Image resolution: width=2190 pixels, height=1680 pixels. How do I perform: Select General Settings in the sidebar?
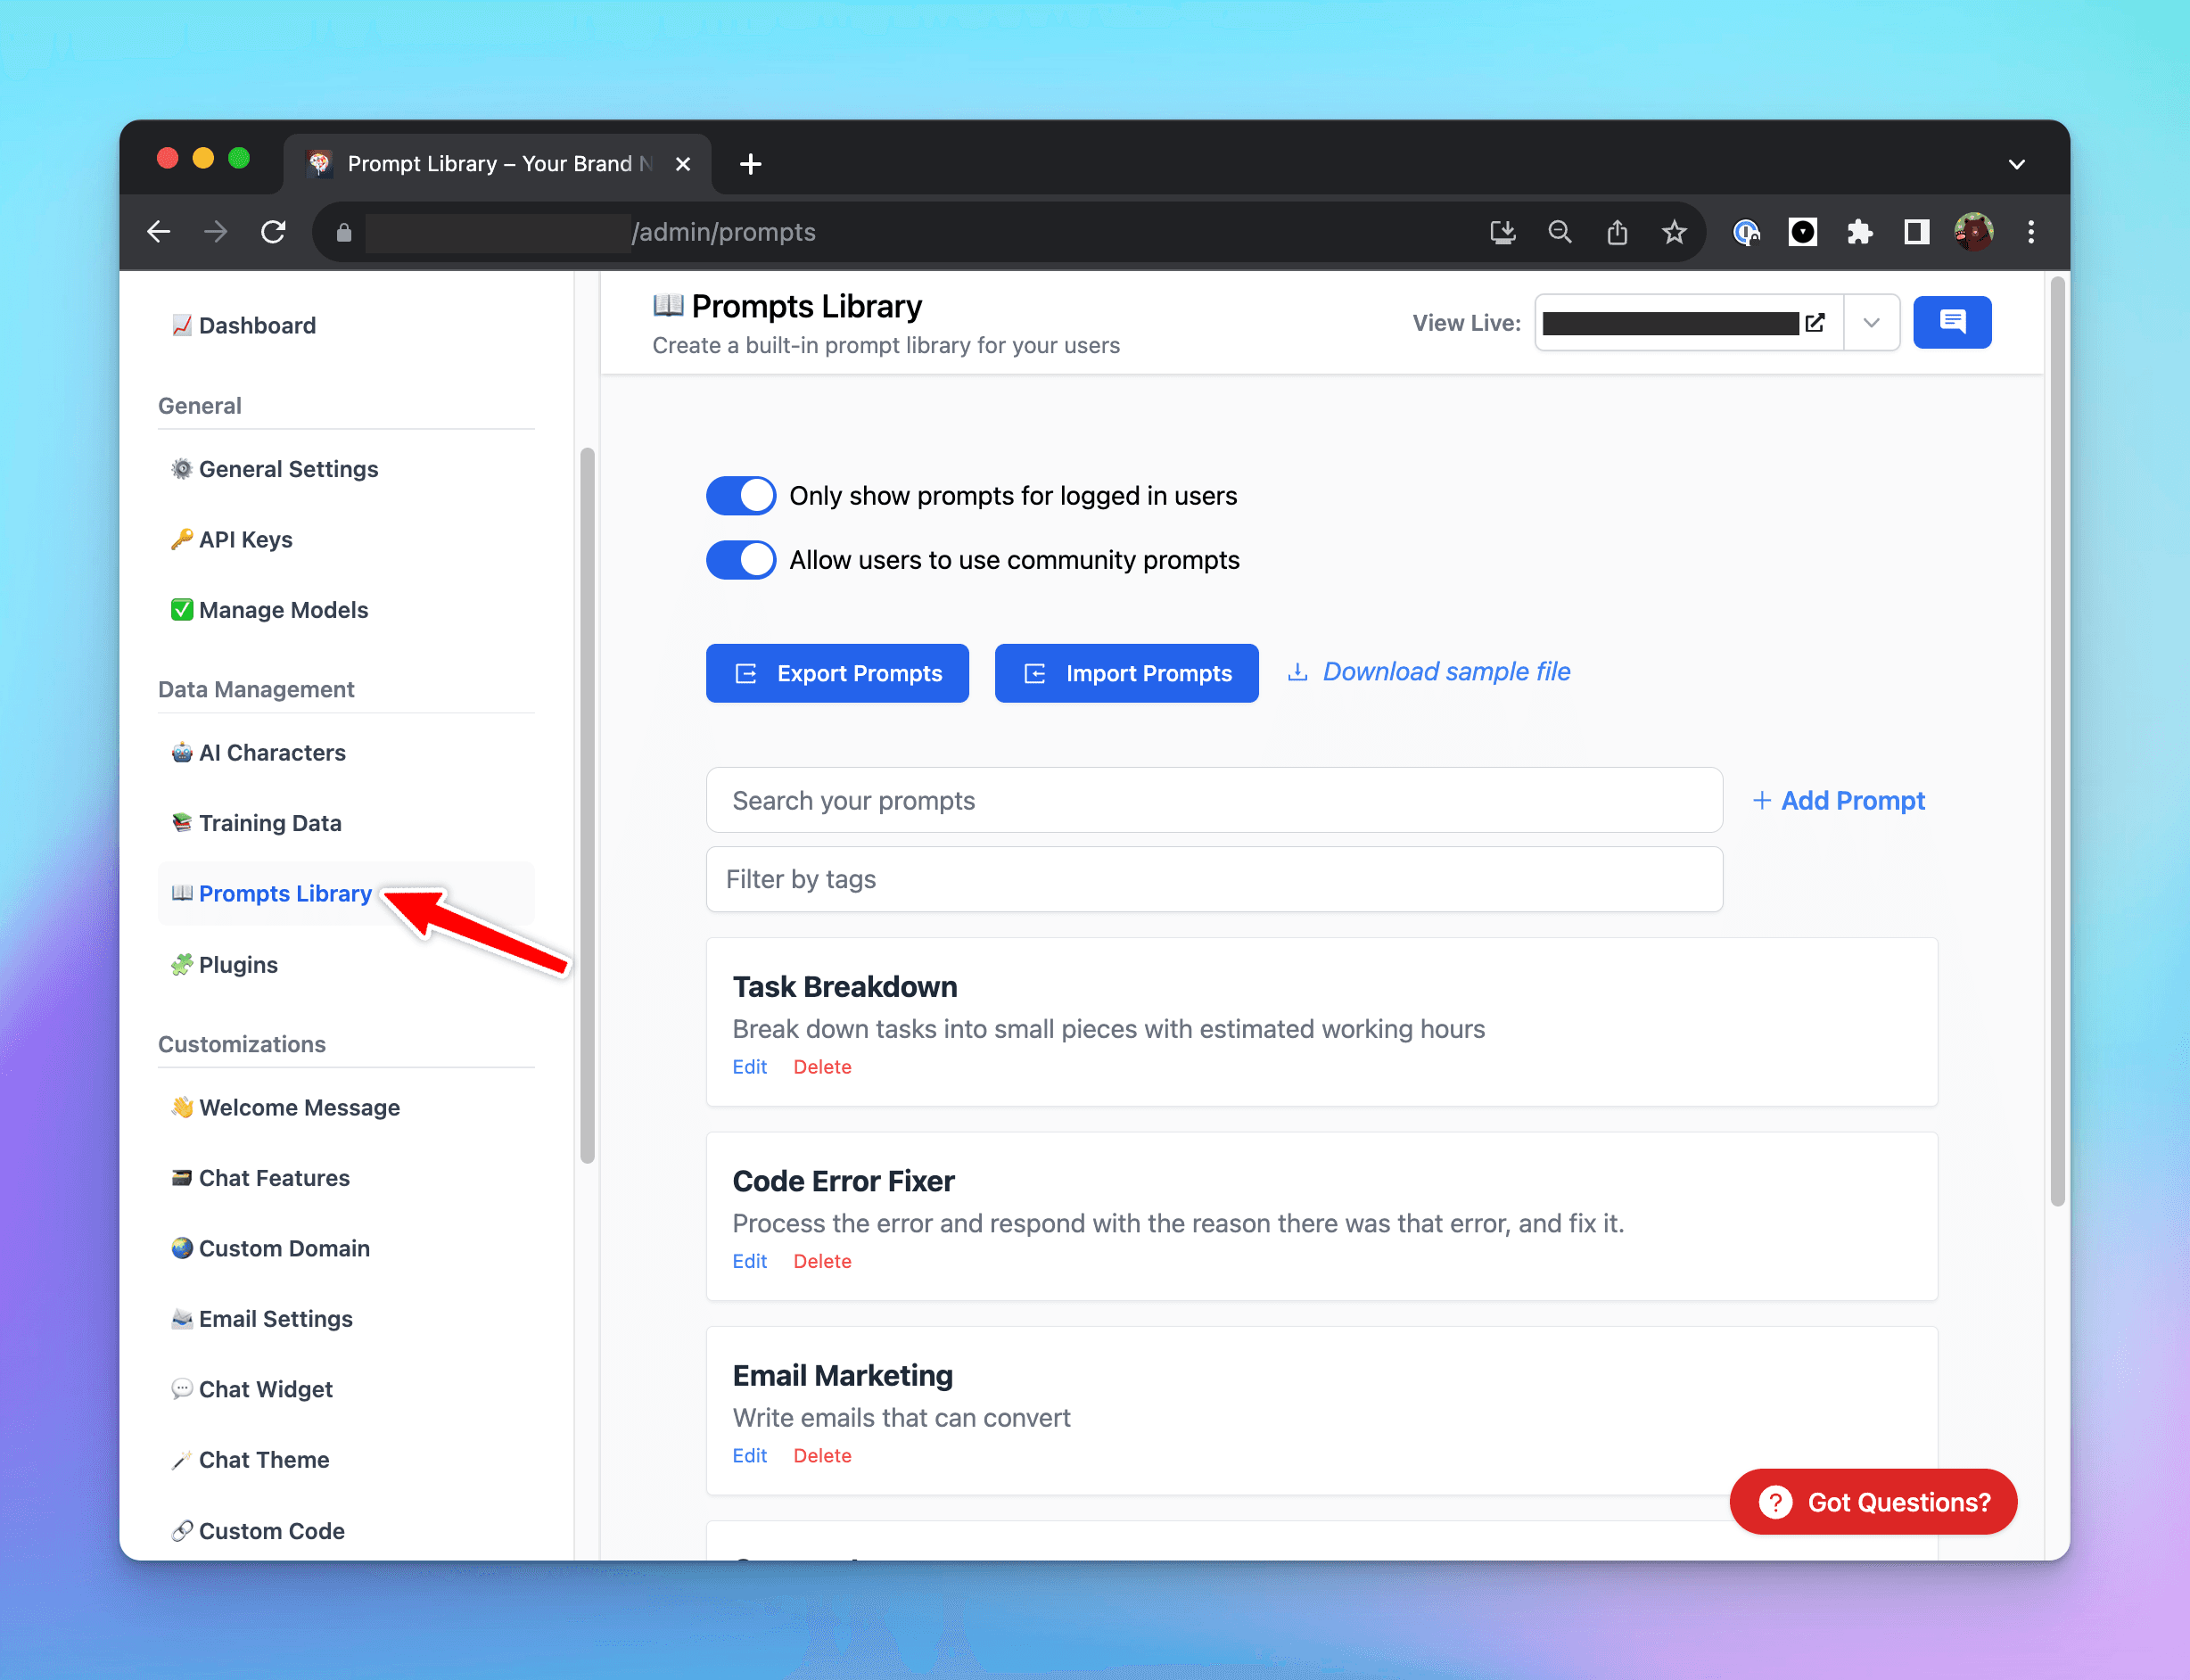click(288, 468)
